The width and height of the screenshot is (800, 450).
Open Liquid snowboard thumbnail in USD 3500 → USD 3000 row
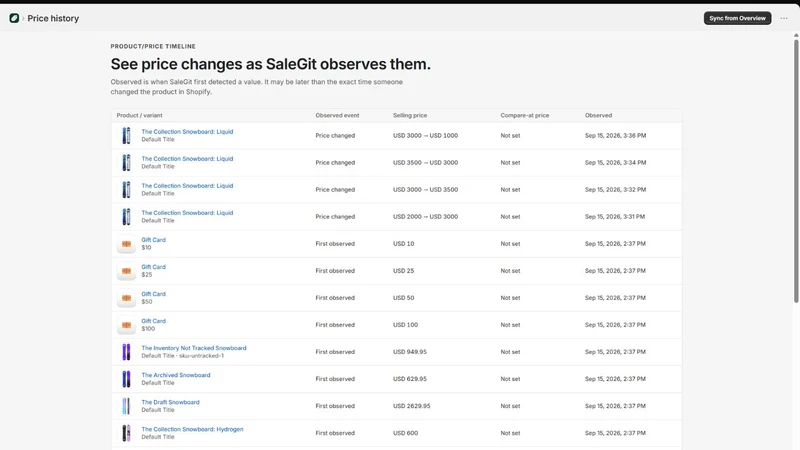126,163
